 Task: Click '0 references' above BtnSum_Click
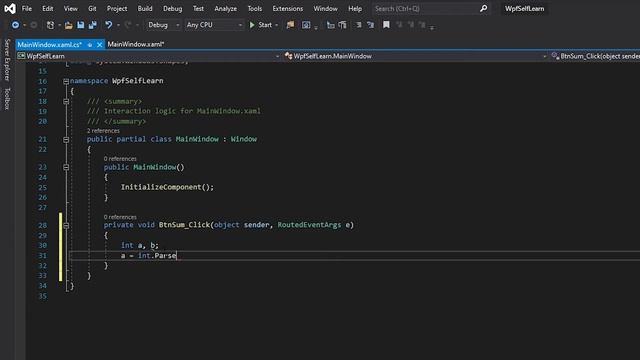click(120, 217)
